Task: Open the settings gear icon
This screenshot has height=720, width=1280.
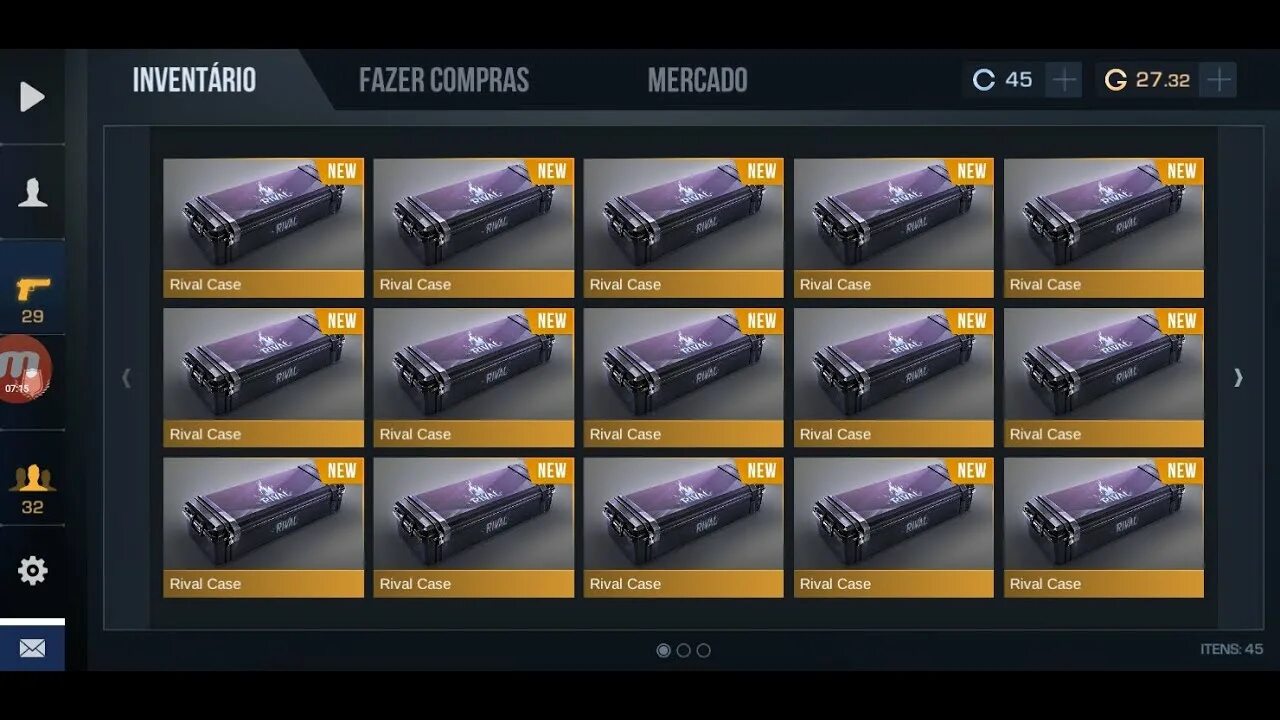Action: pyautogui.click(x=32, y=571)
